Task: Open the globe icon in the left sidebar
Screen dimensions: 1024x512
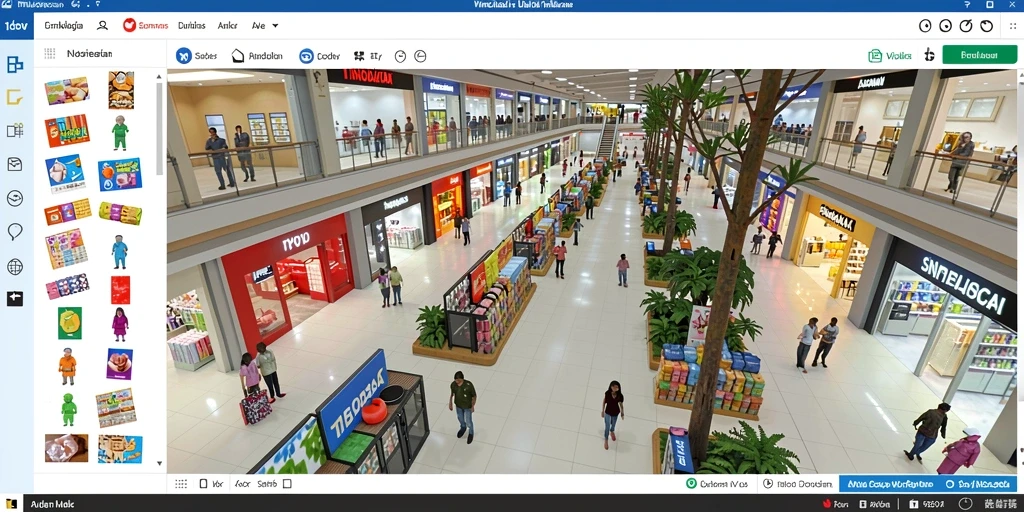Action: [x=15, y=266]
